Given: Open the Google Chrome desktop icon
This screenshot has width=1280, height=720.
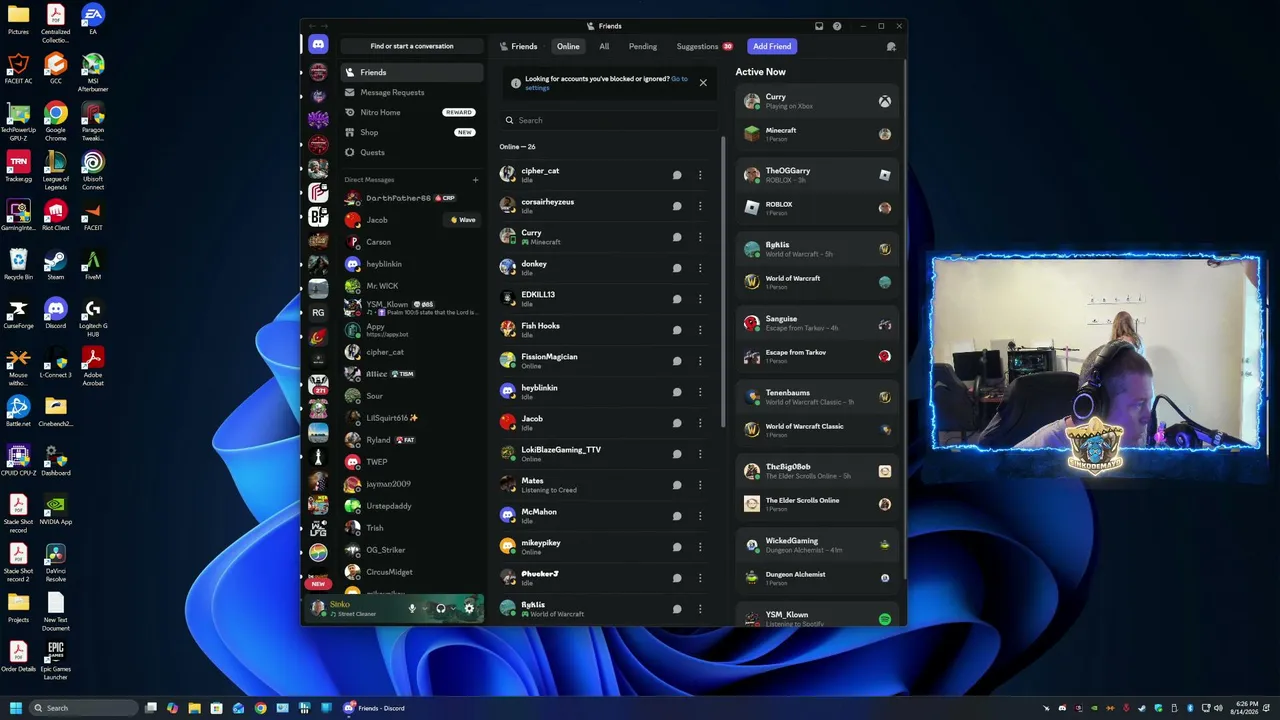Looking at the screenshot, I should [x=56, y=120].
